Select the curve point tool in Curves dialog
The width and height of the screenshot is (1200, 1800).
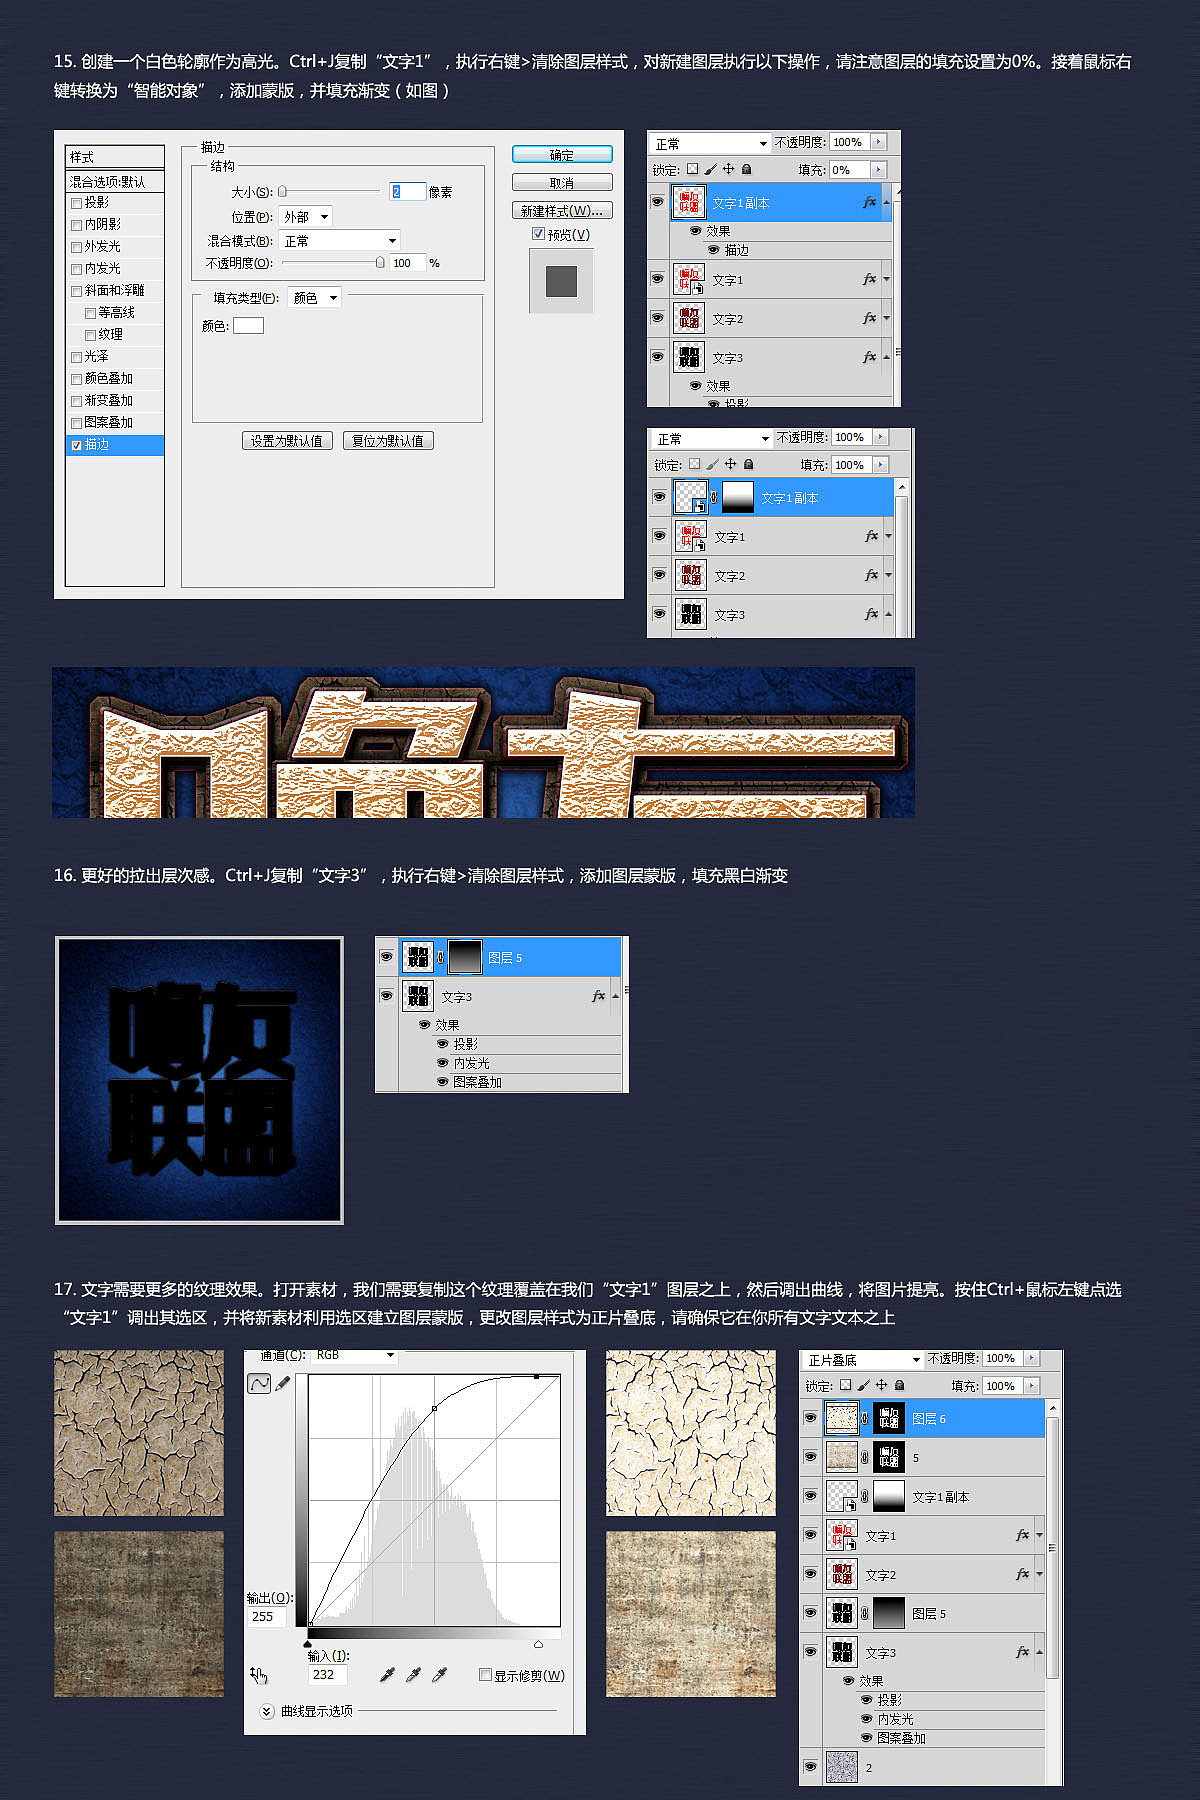pos(259,1384)
